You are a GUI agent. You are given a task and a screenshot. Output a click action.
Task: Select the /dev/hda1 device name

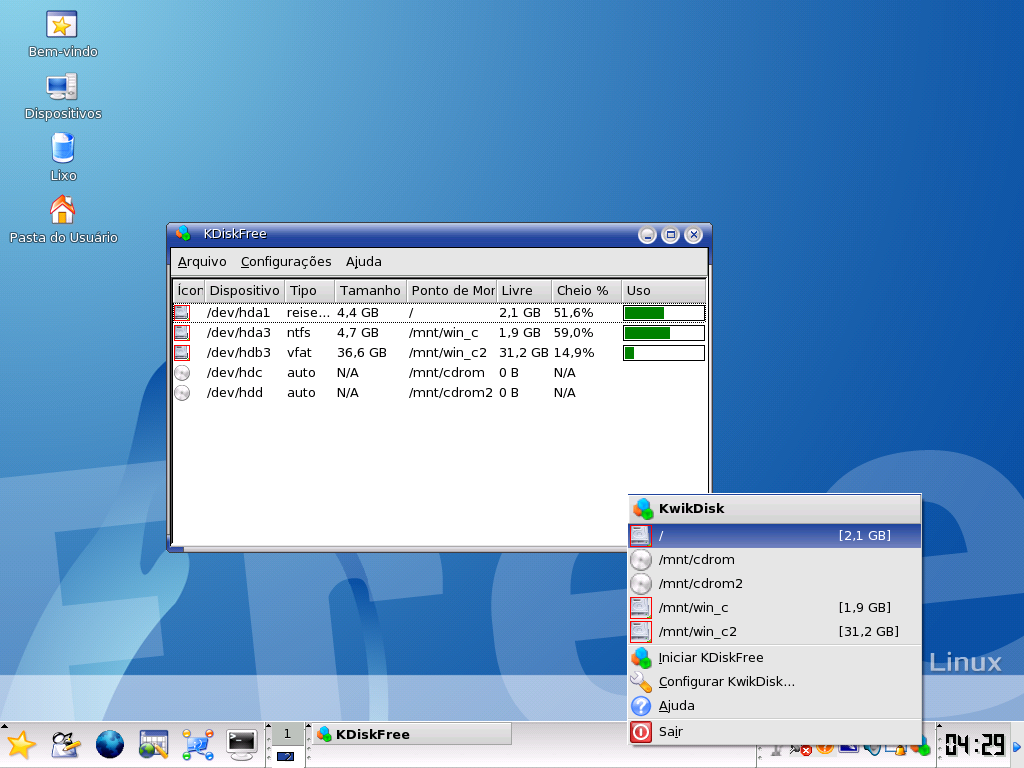pos(238,313)
